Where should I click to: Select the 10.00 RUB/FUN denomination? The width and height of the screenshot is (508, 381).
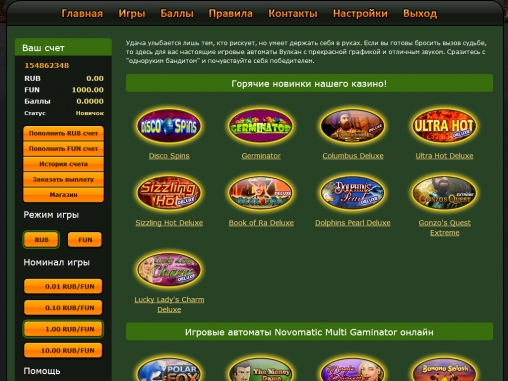tap(63, 350)
